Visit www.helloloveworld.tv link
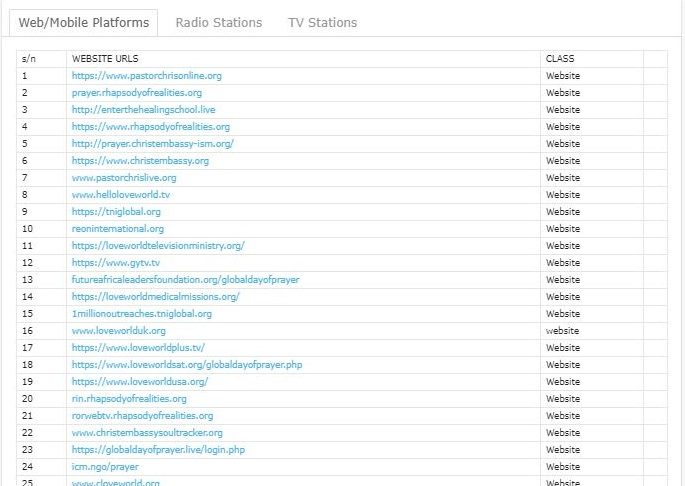Screen dimensions: 685x486 coord(121,195)
